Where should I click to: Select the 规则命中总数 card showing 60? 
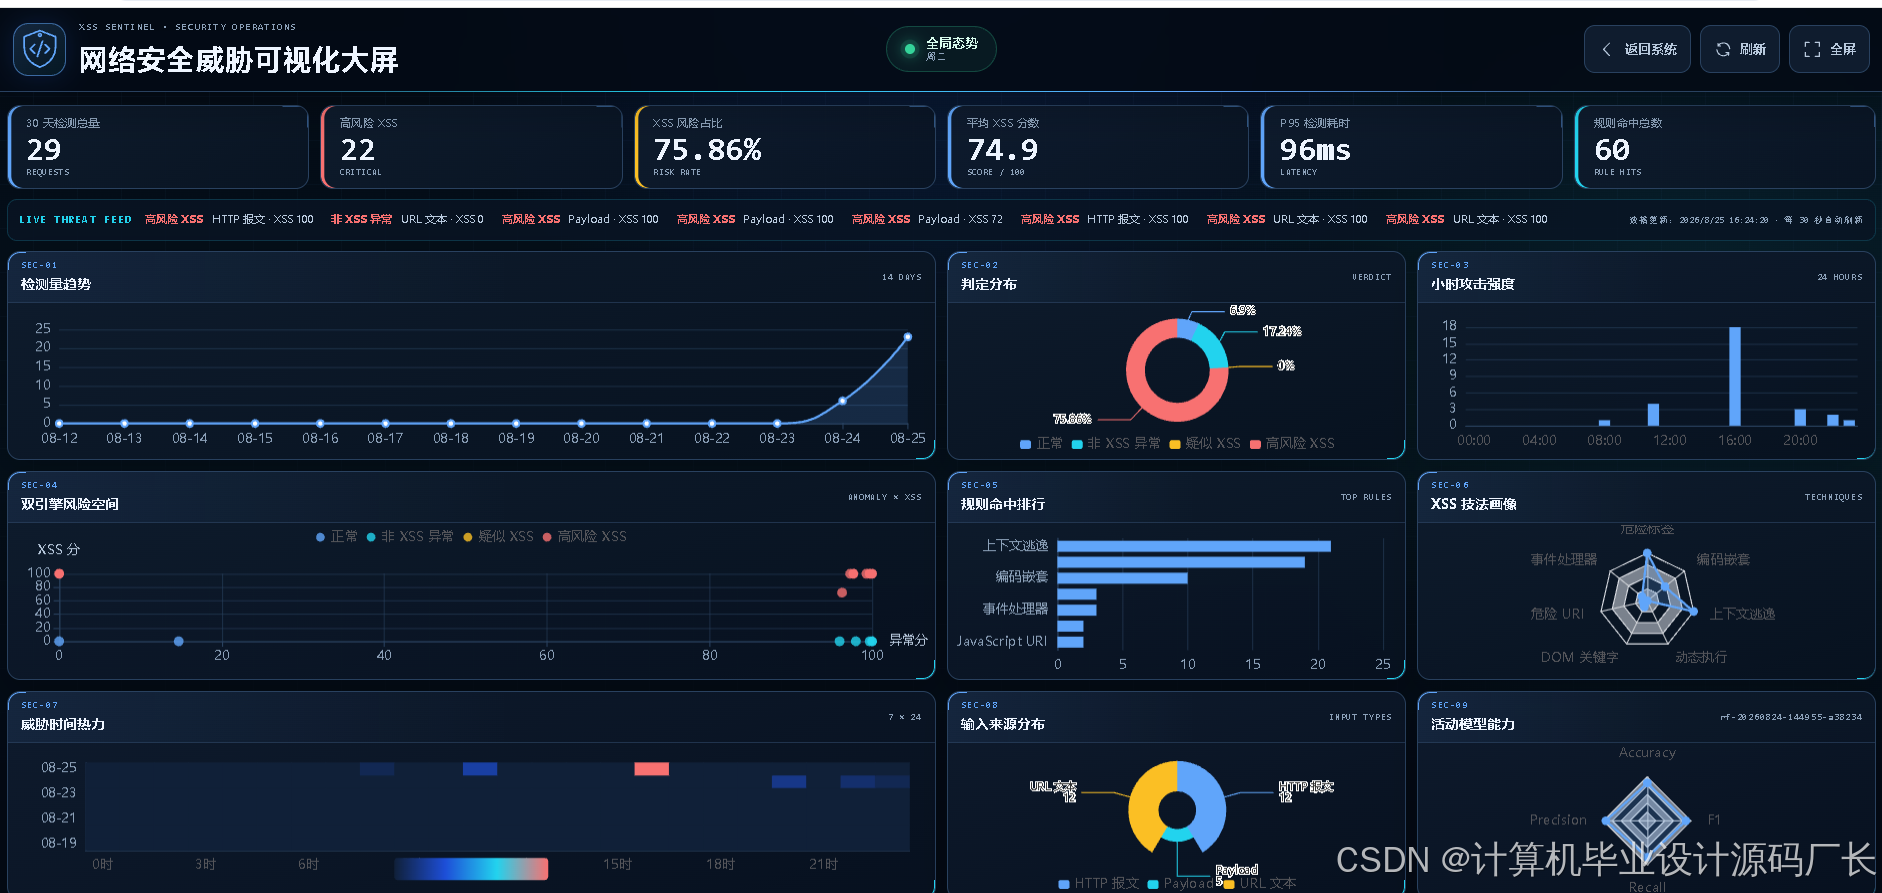(1725, 147)
